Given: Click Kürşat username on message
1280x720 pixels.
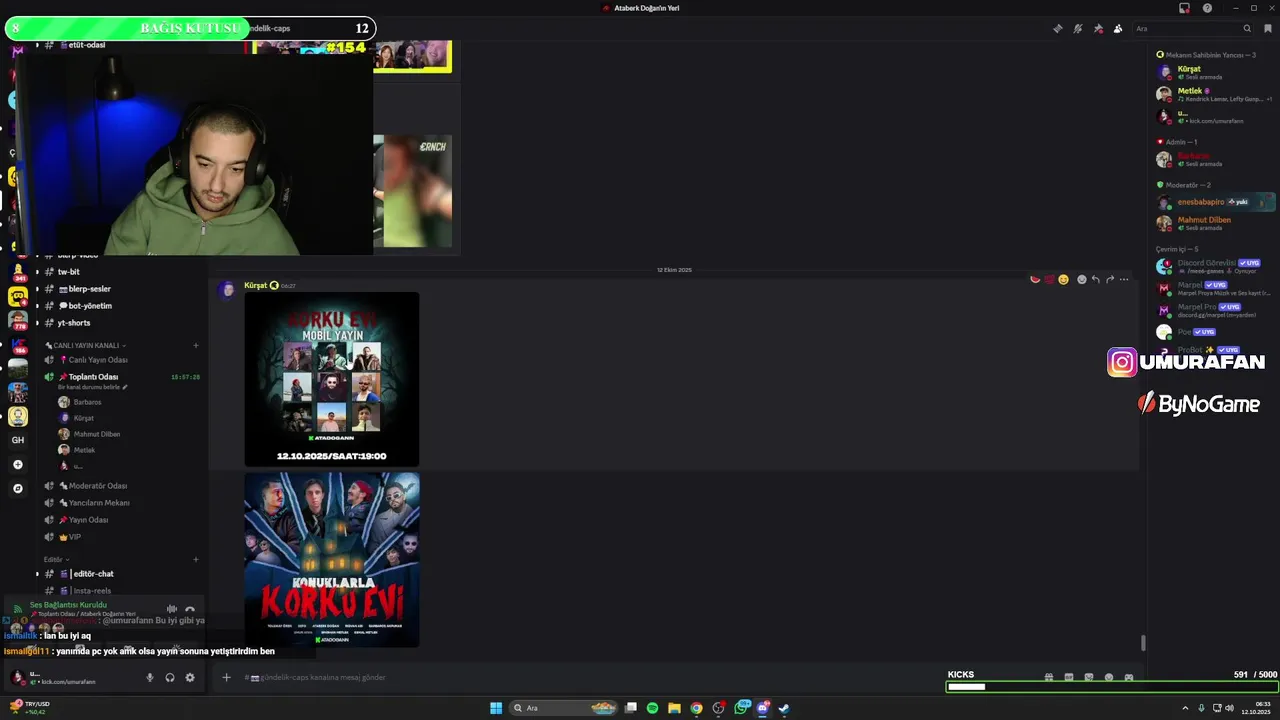Looking at the screenshot, I should point(256,286).
